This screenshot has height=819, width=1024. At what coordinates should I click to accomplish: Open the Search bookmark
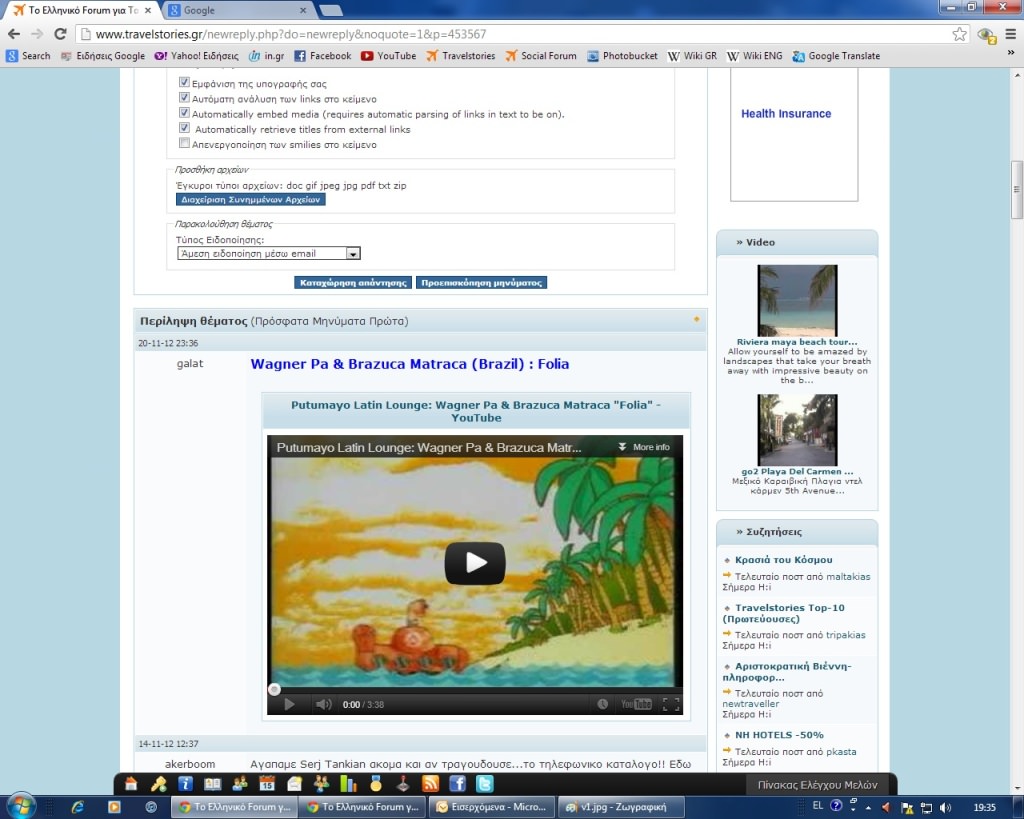28,56
